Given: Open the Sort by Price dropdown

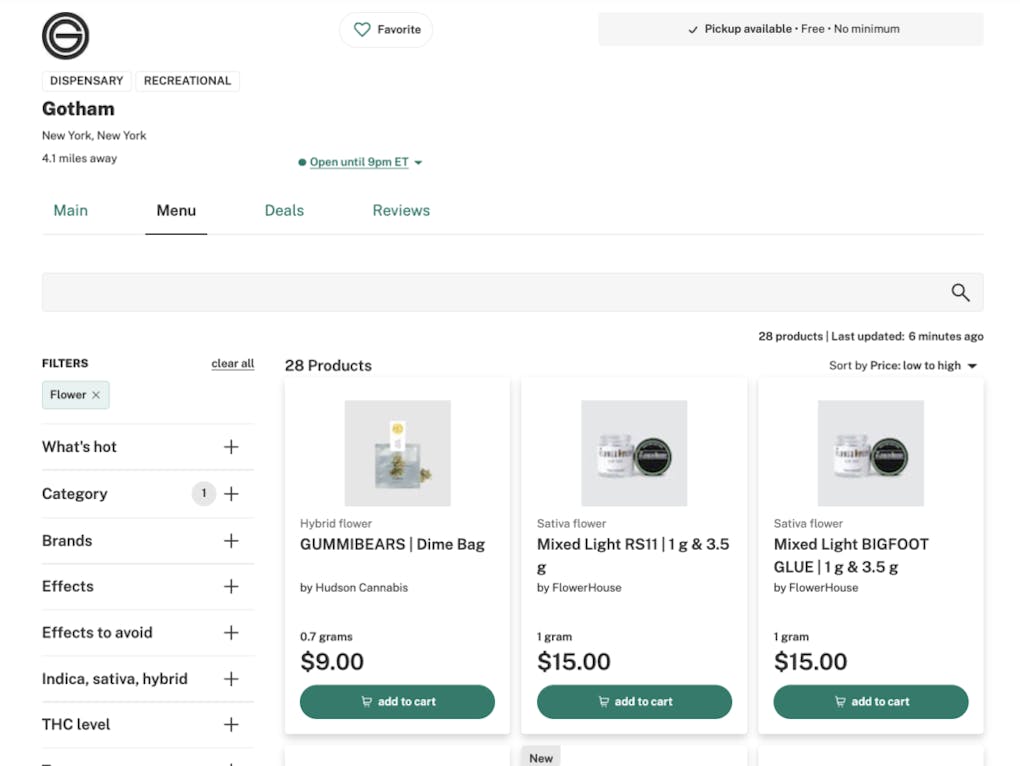Looking at the screenshot, I should 902,366.
